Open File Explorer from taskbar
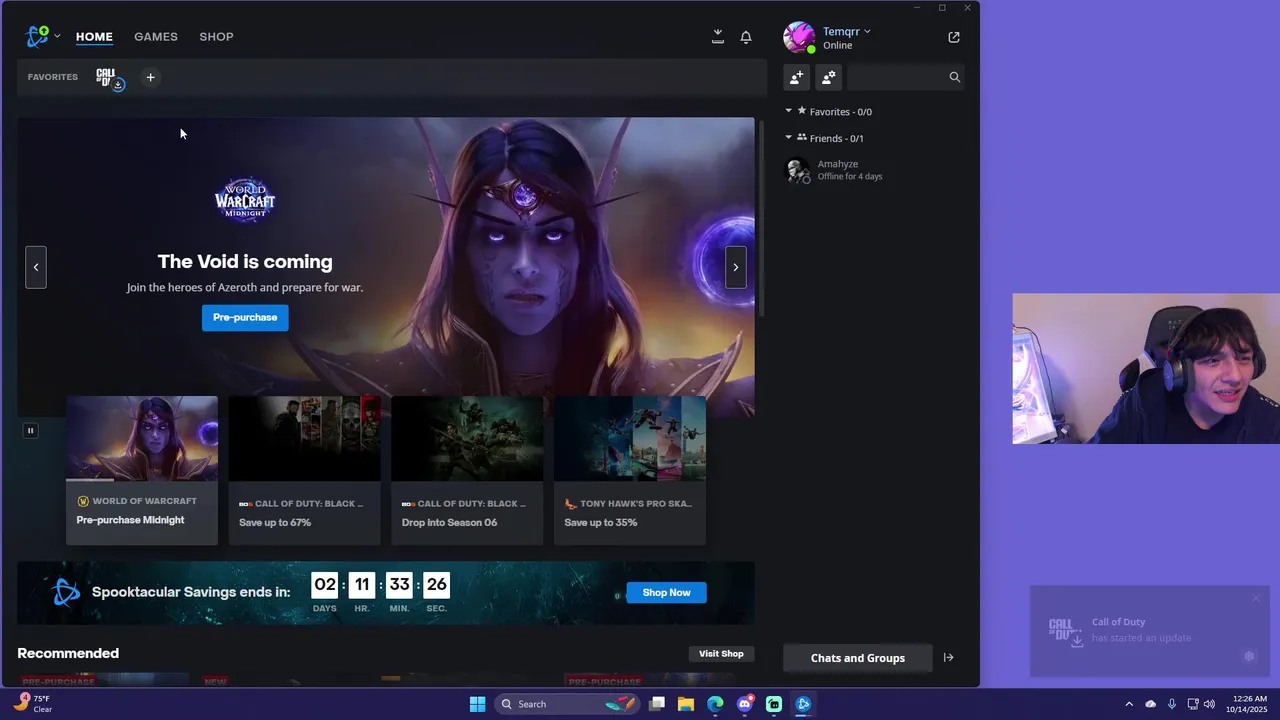Image resolution: width=1280 pixels, height=720 pixels. click(x=686, y=704)
